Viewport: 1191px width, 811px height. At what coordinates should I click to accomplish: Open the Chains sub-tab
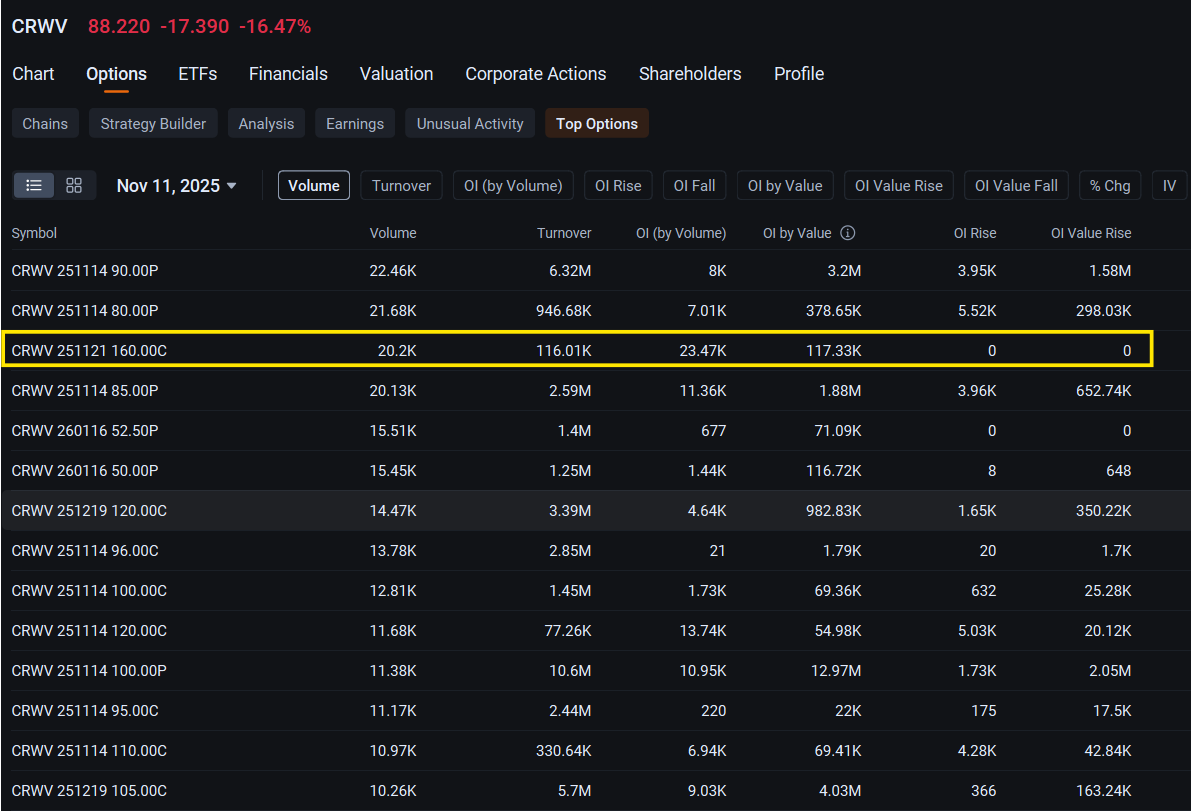pyautogui.click(x=45, y=124)
